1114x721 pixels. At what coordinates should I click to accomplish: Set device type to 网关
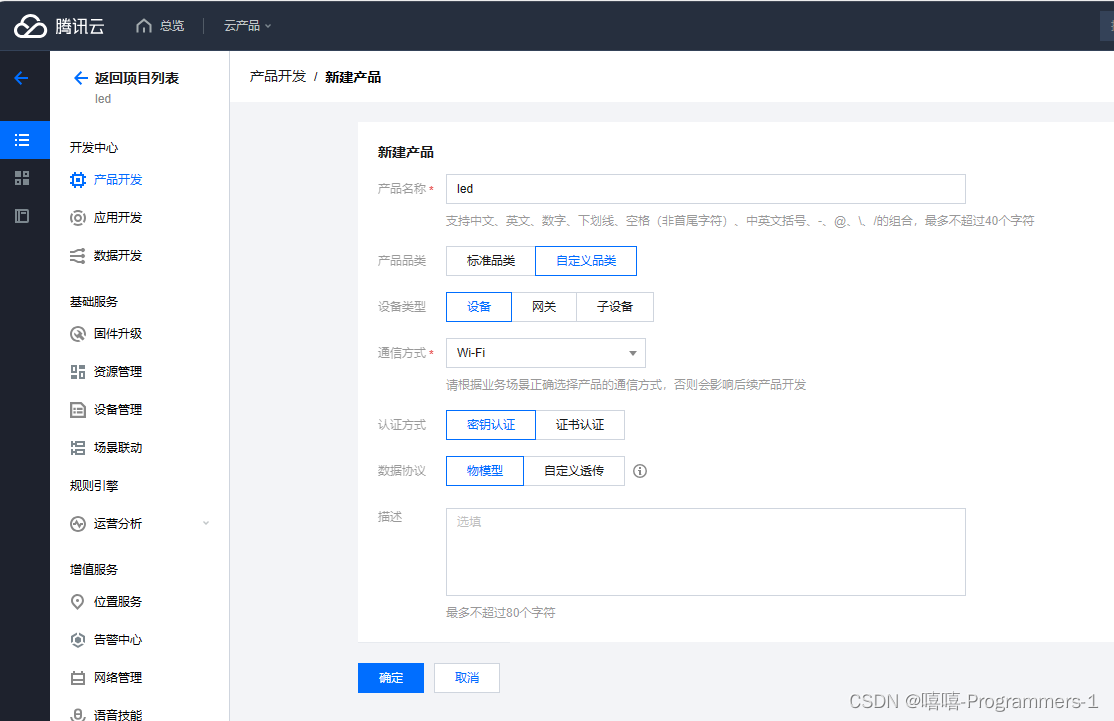(x=545, y=307)
